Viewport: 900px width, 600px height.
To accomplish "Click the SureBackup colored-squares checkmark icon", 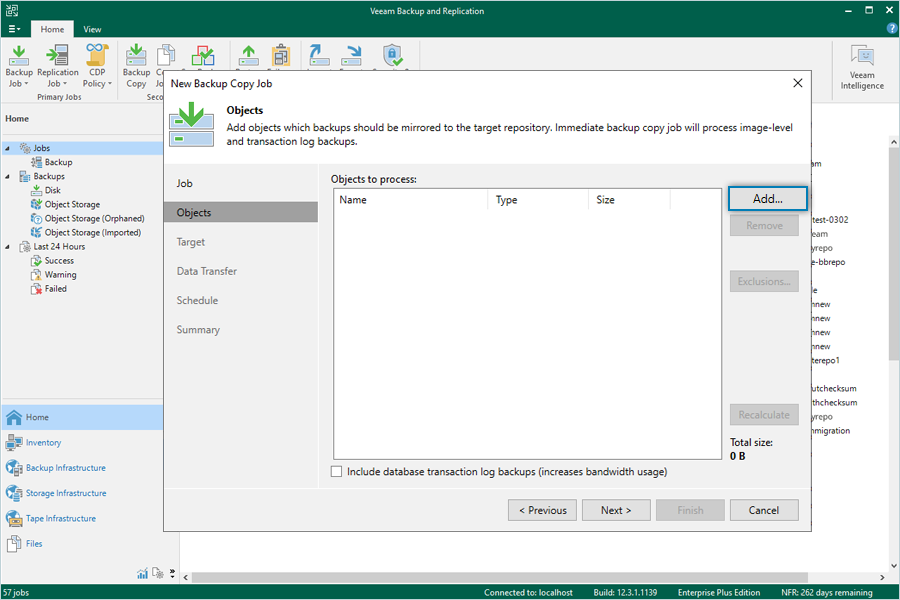I will click(203, 56).
